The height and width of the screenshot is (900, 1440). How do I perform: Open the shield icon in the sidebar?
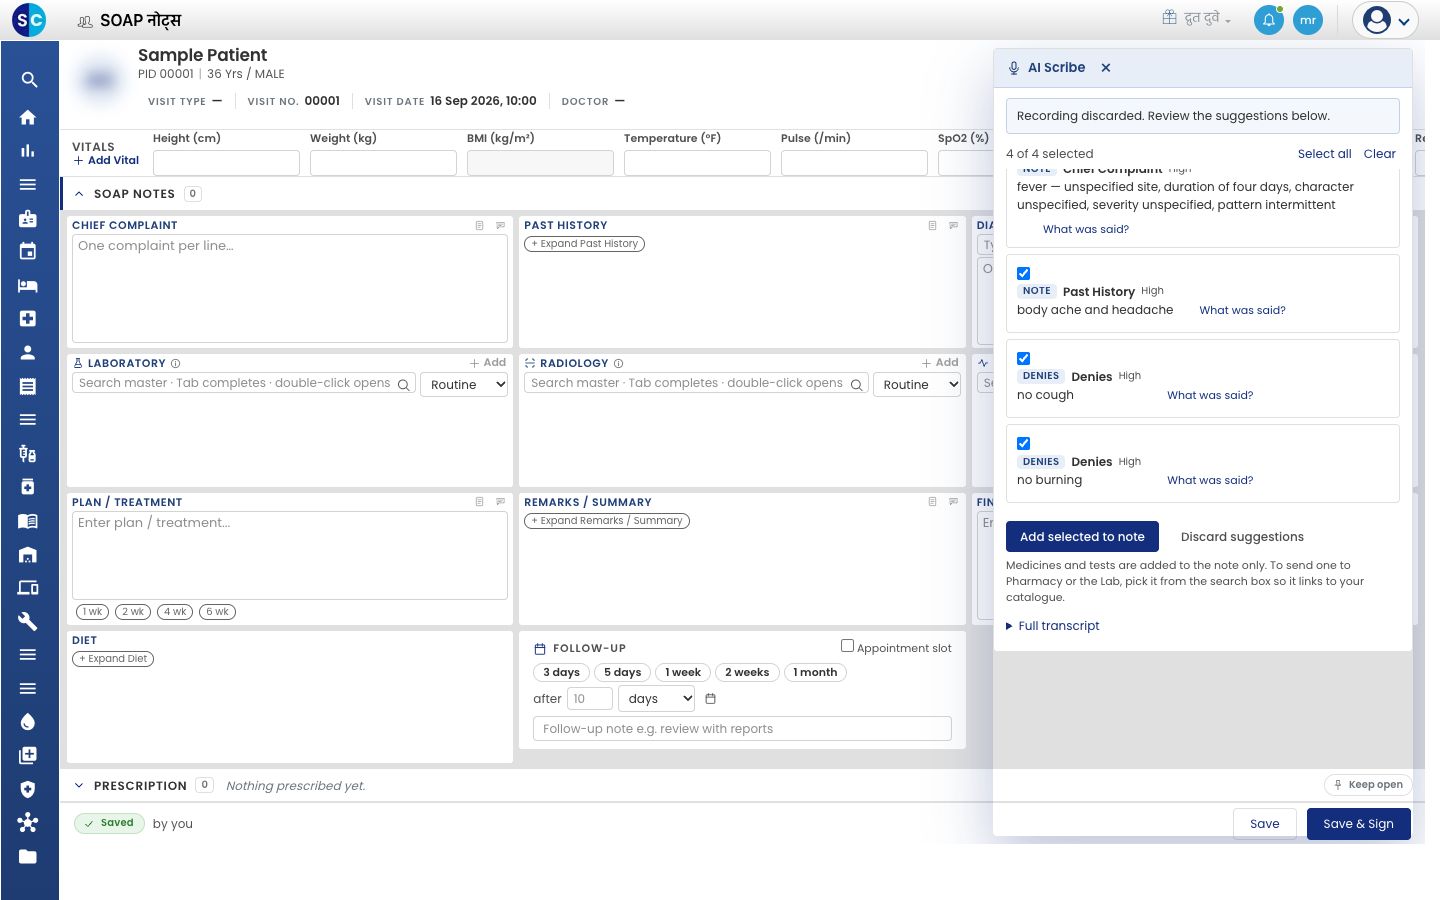tap(28, 789)
